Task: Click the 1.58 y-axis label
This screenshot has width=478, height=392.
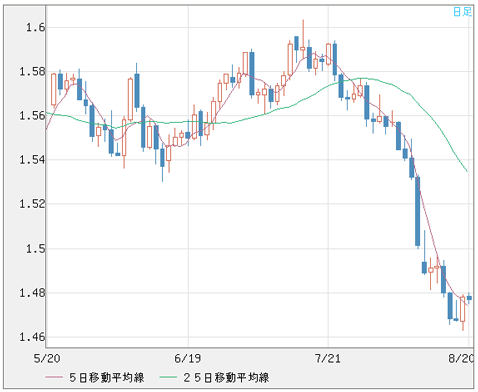Action: coord(32,71)
